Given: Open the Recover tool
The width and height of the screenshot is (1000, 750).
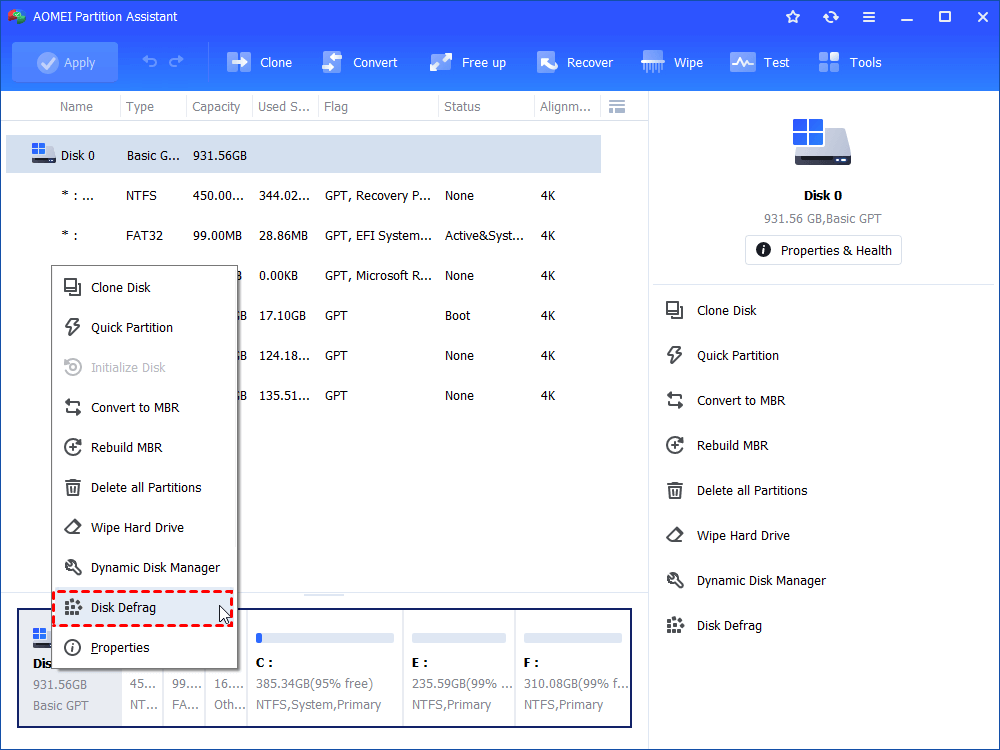Looking at the screenshot, I should click(575, 62).
